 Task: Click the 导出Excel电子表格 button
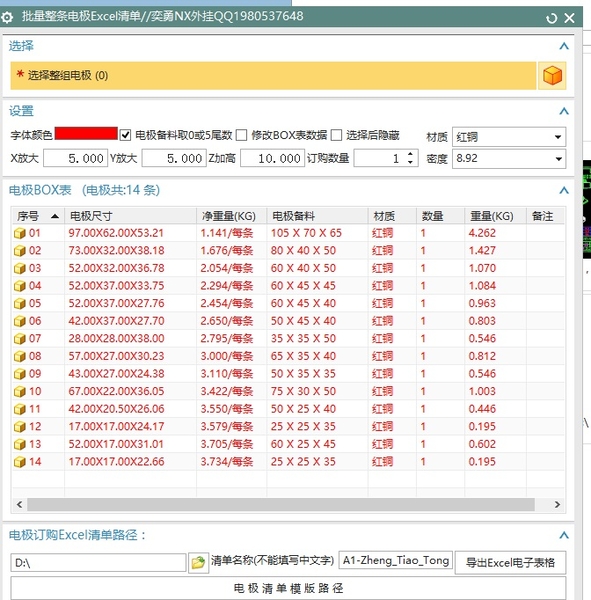[x=510, y=563]
